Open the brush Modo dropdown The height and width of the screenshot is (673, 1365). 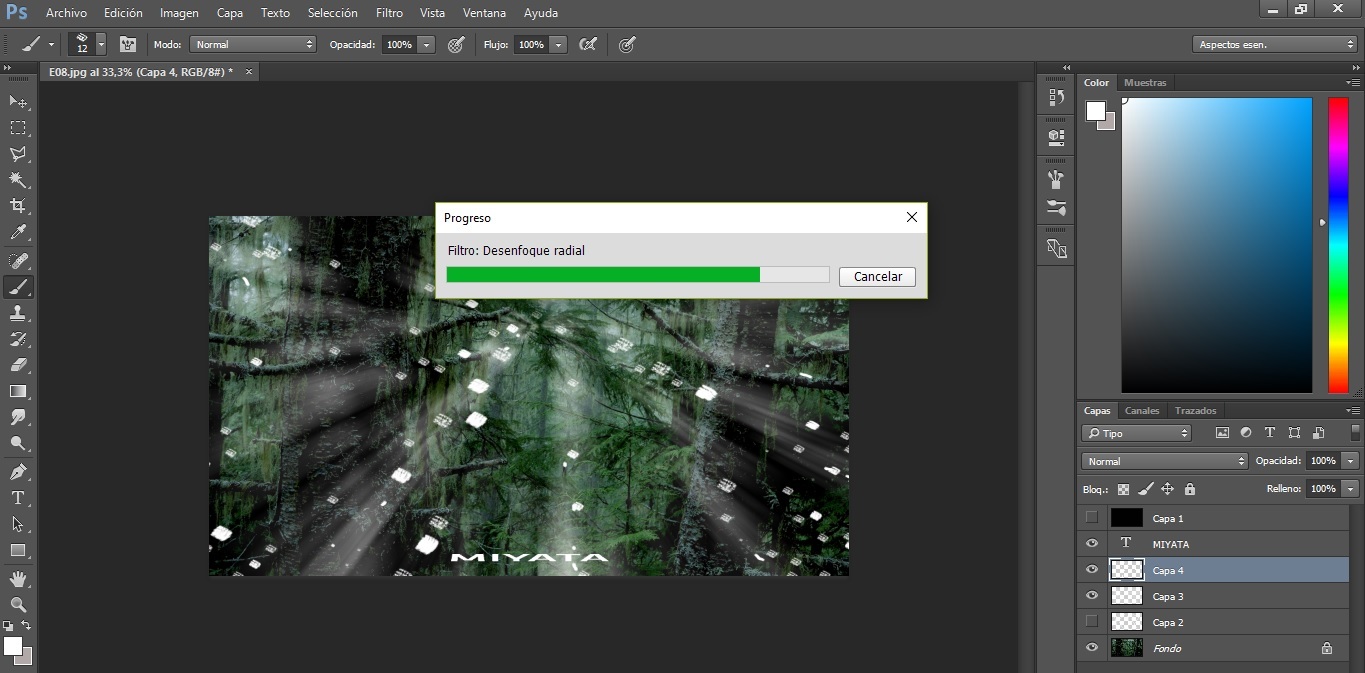coord(253,45)
